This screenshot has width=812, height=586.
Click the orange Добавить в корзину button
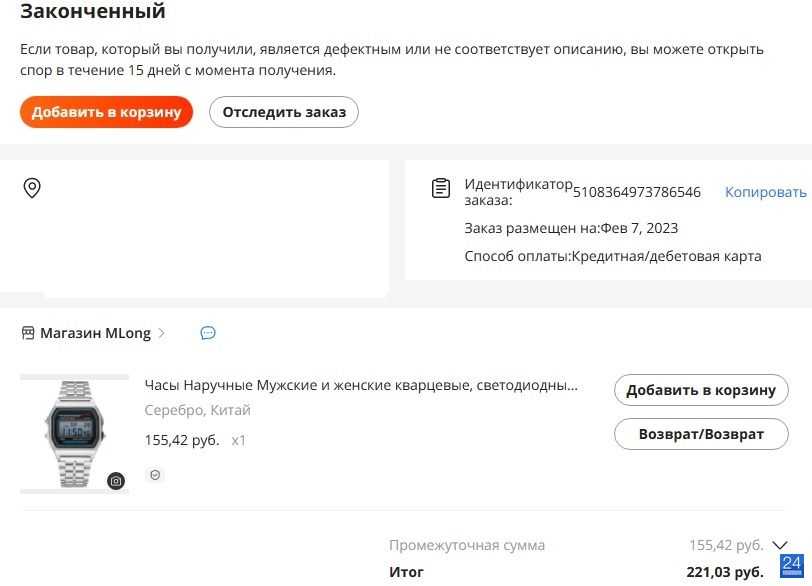[x=106, y=112]
